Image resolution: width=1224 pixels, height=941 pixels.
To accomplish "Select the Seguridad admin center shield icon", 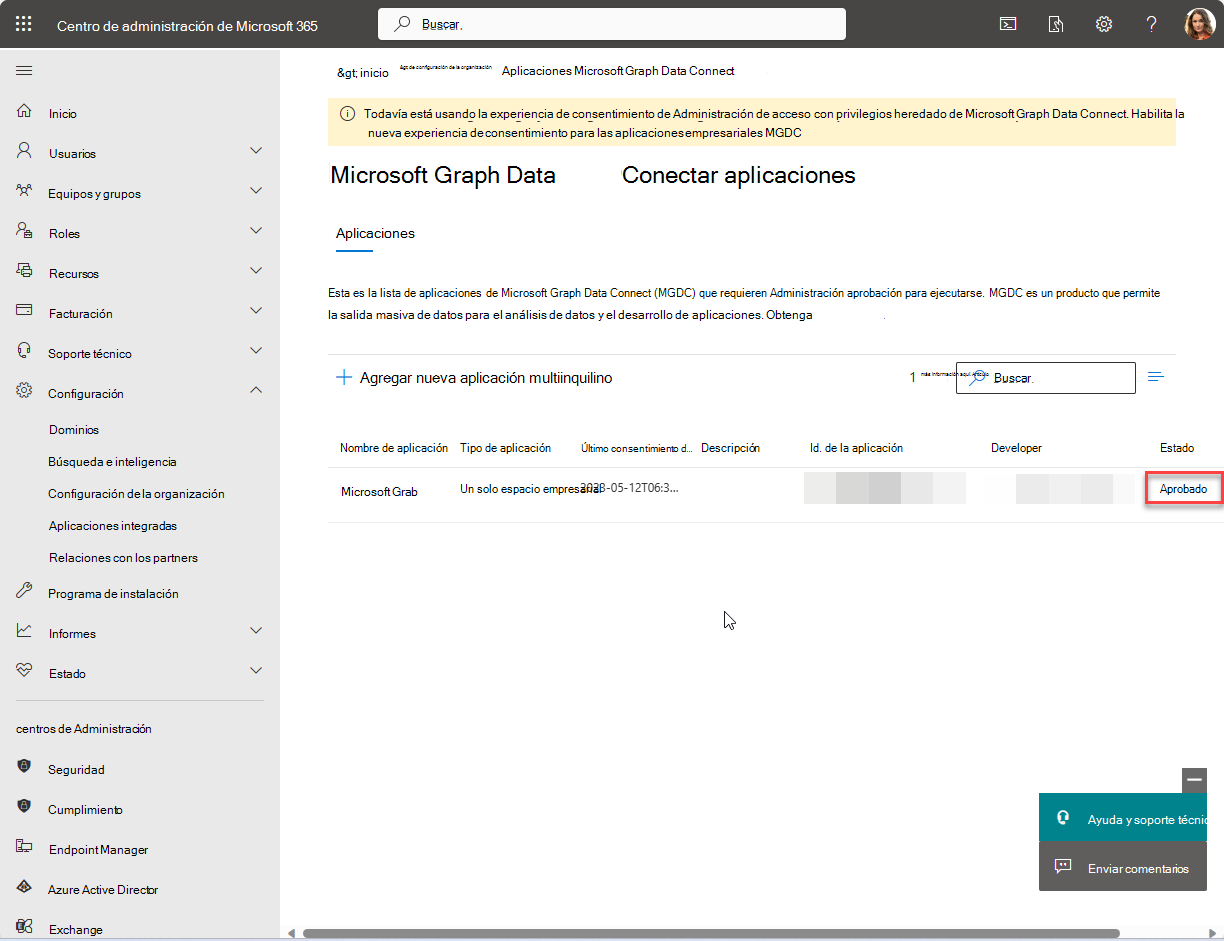I will click(x=23, y=769).
